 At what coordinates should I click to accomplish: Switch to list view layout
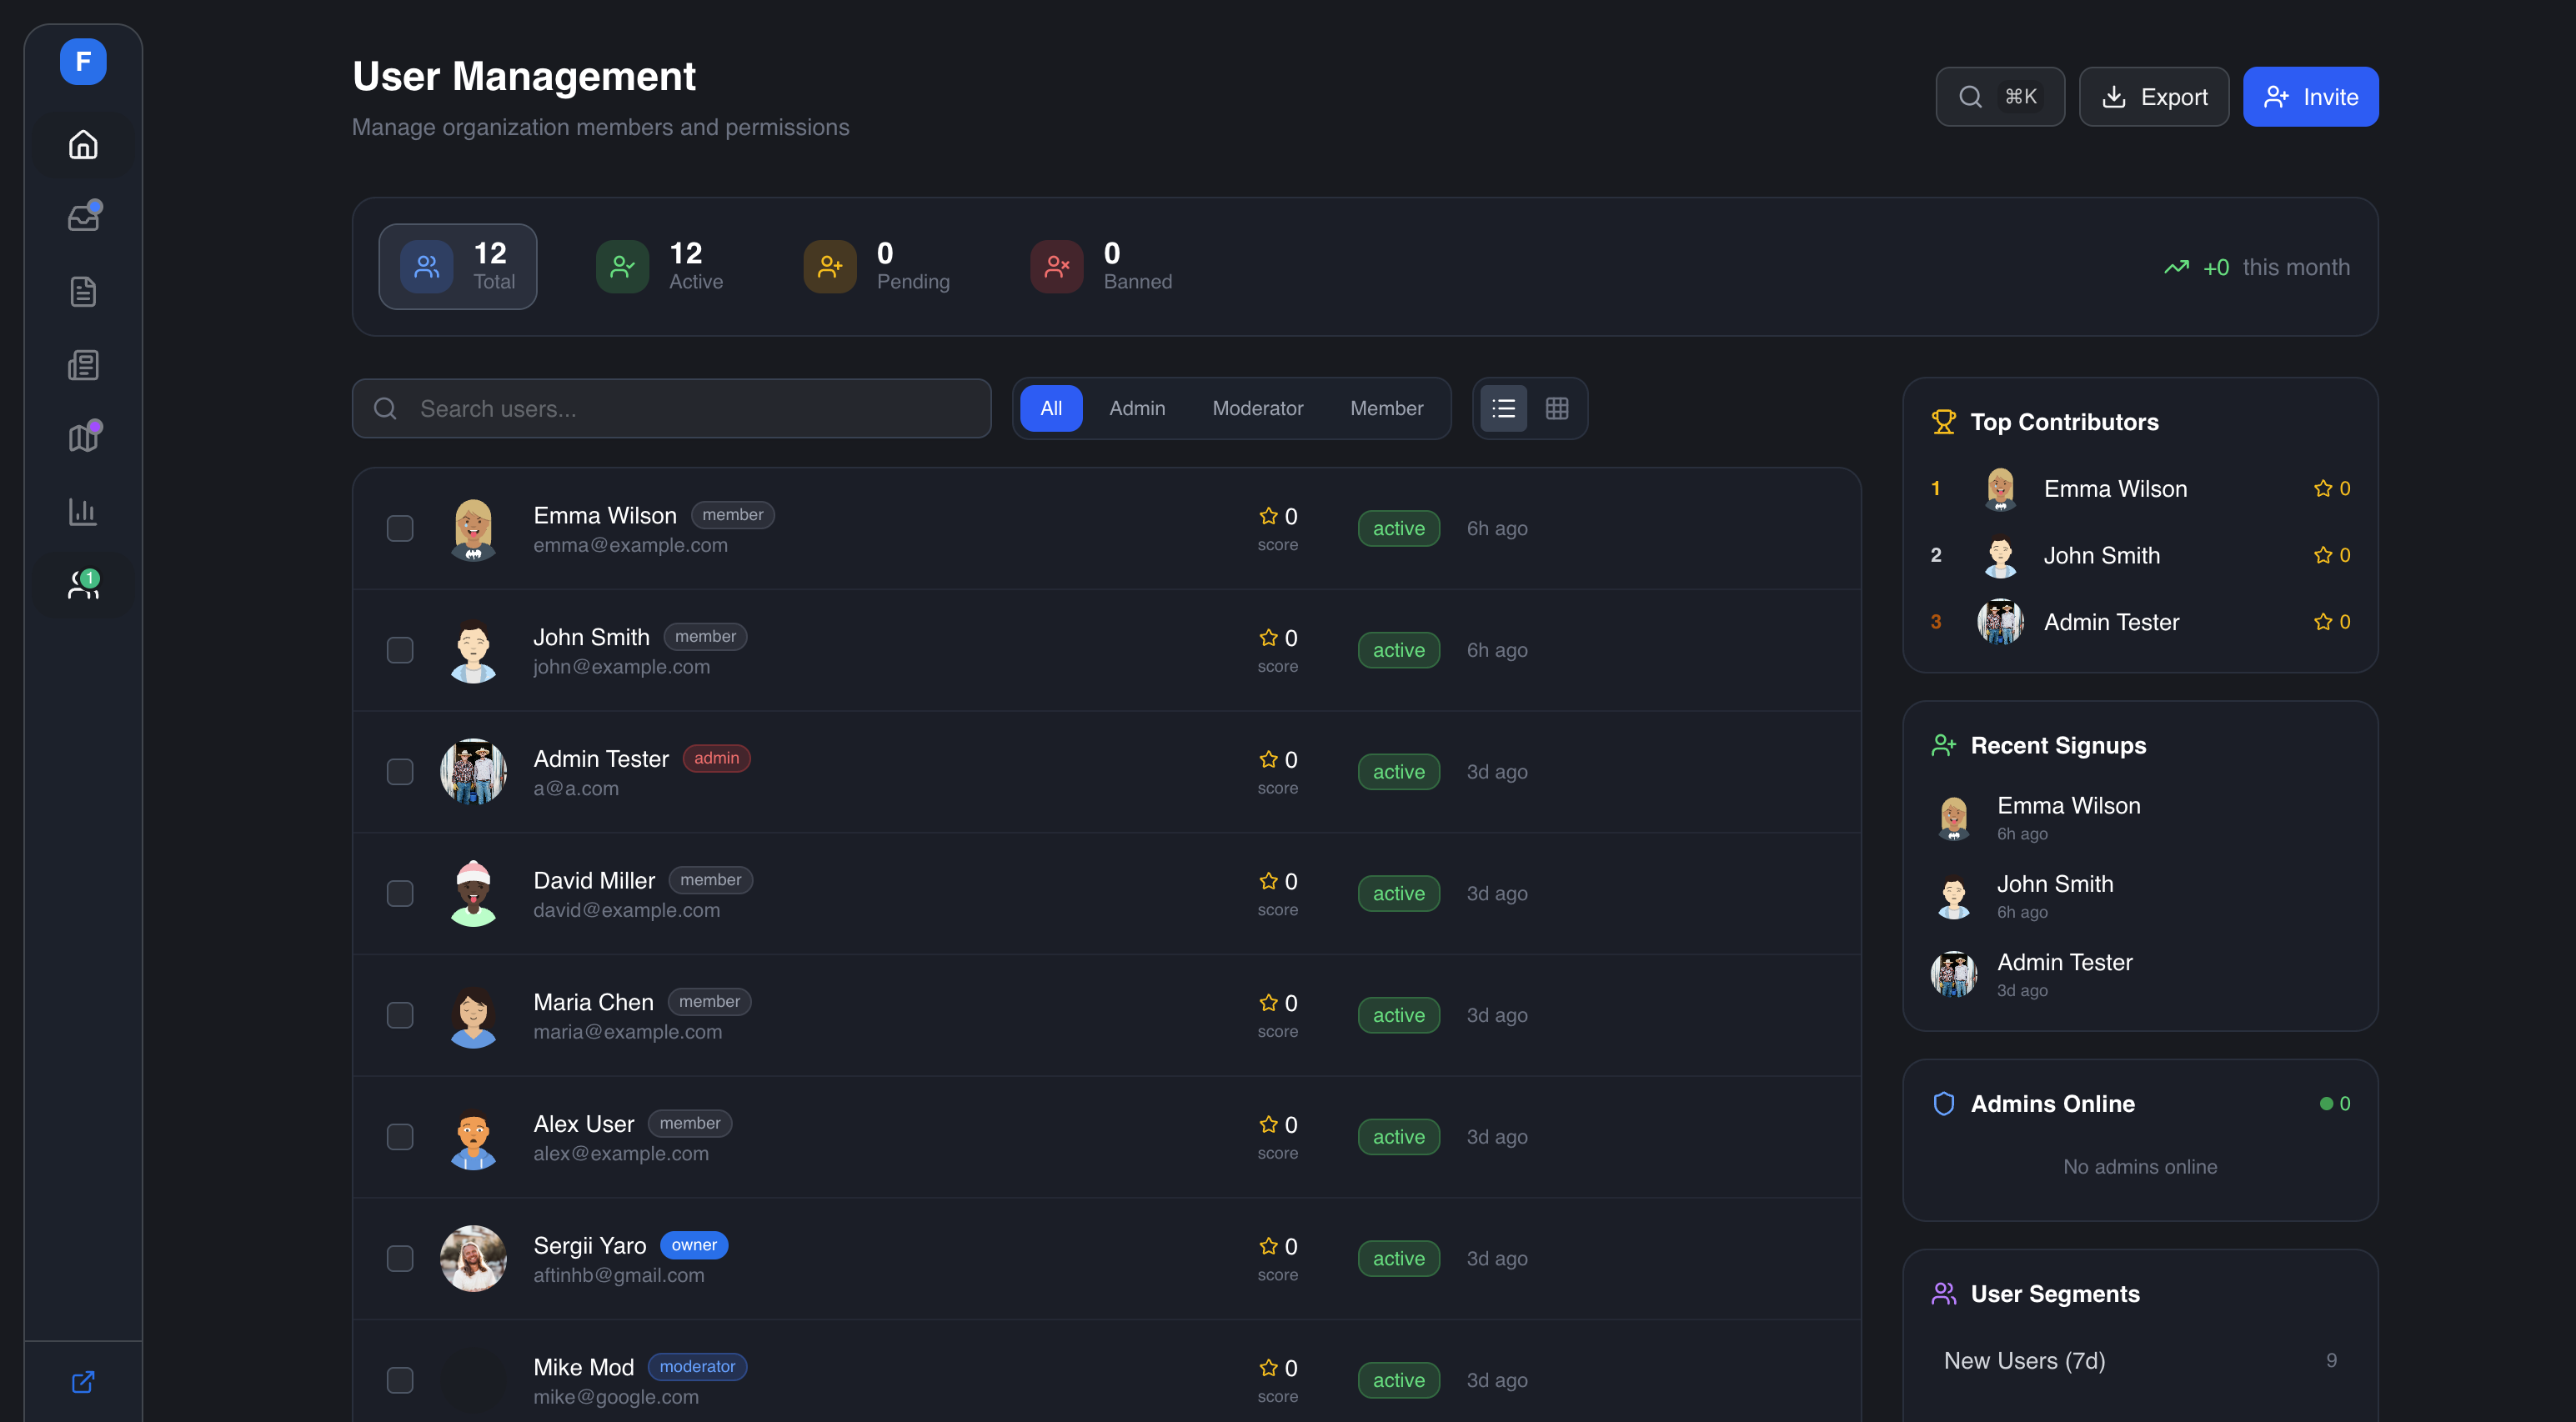click(1503, 408)
